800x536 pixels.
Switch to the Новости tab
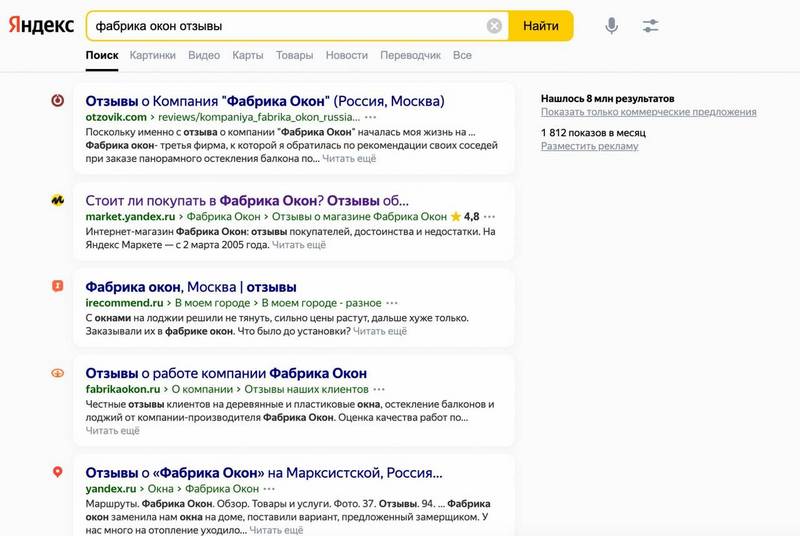[346, 55]
